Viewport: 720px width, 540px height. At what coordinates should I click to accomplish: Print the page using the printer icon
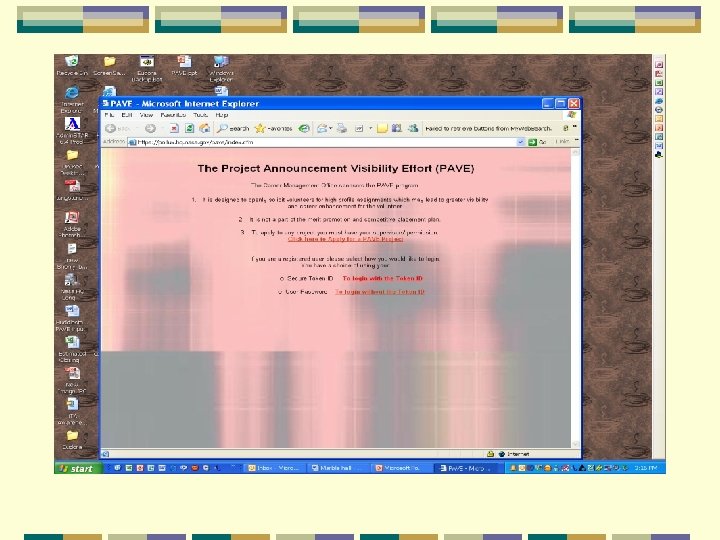(342, 129)
